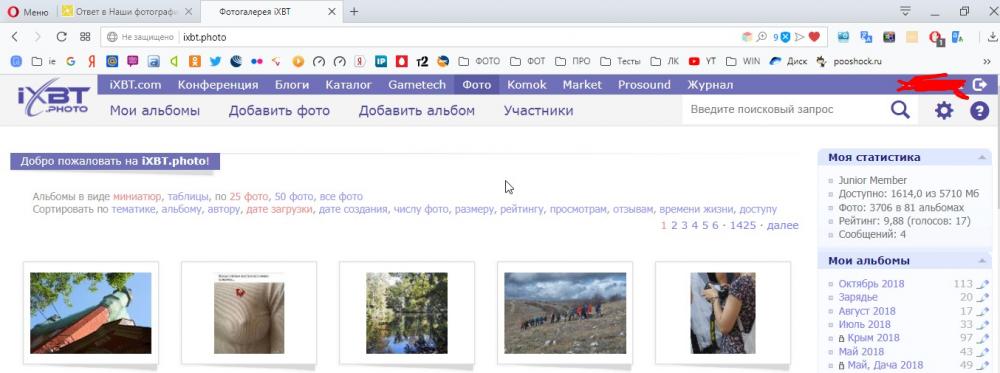Screen dimensions: 1000x373
Task: Click Добавить фото
Action: 279,111
